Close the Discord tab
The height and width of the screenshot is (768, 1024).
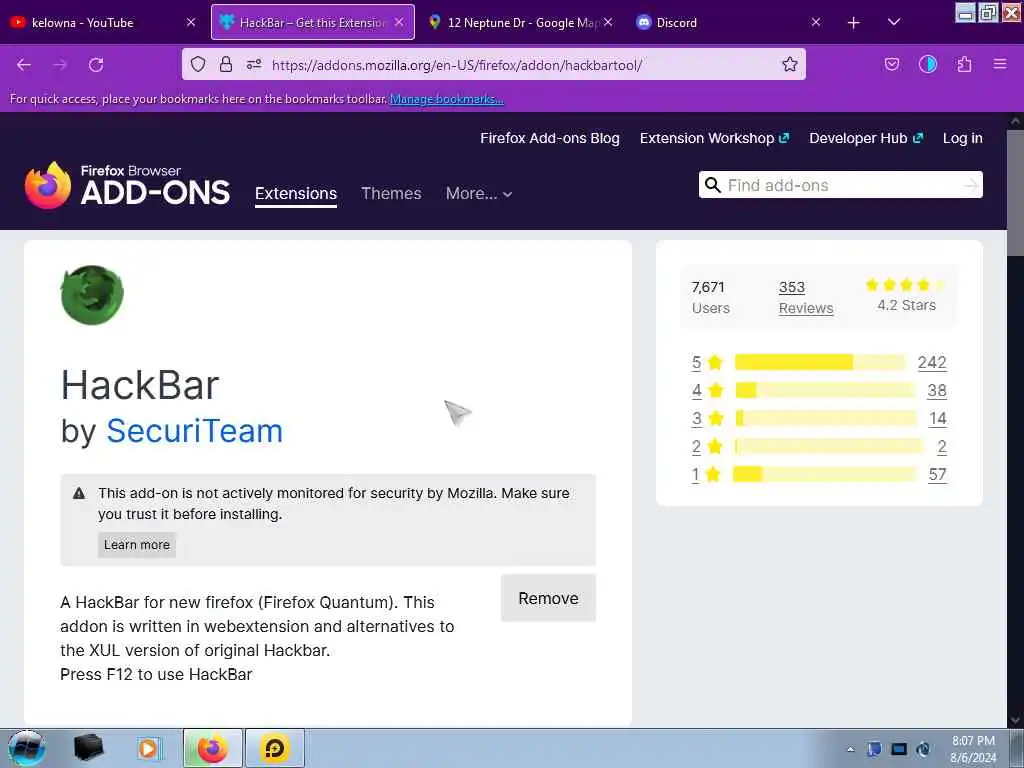(816, 22)
